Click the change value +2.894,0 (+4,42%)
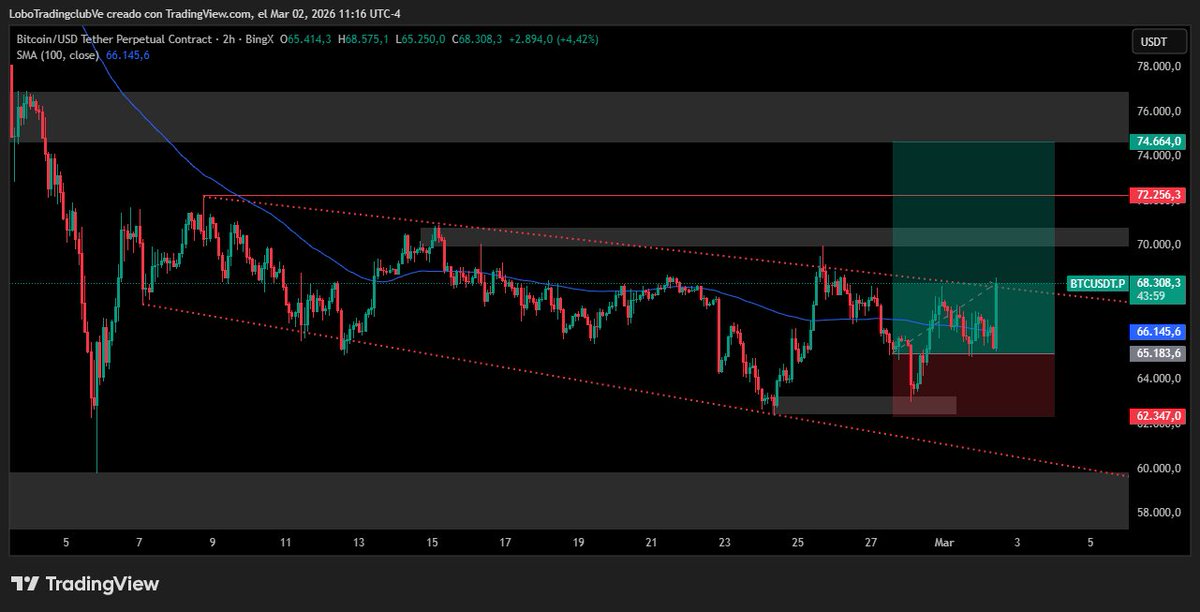The image size is (1200, 612). click(556, 39)
